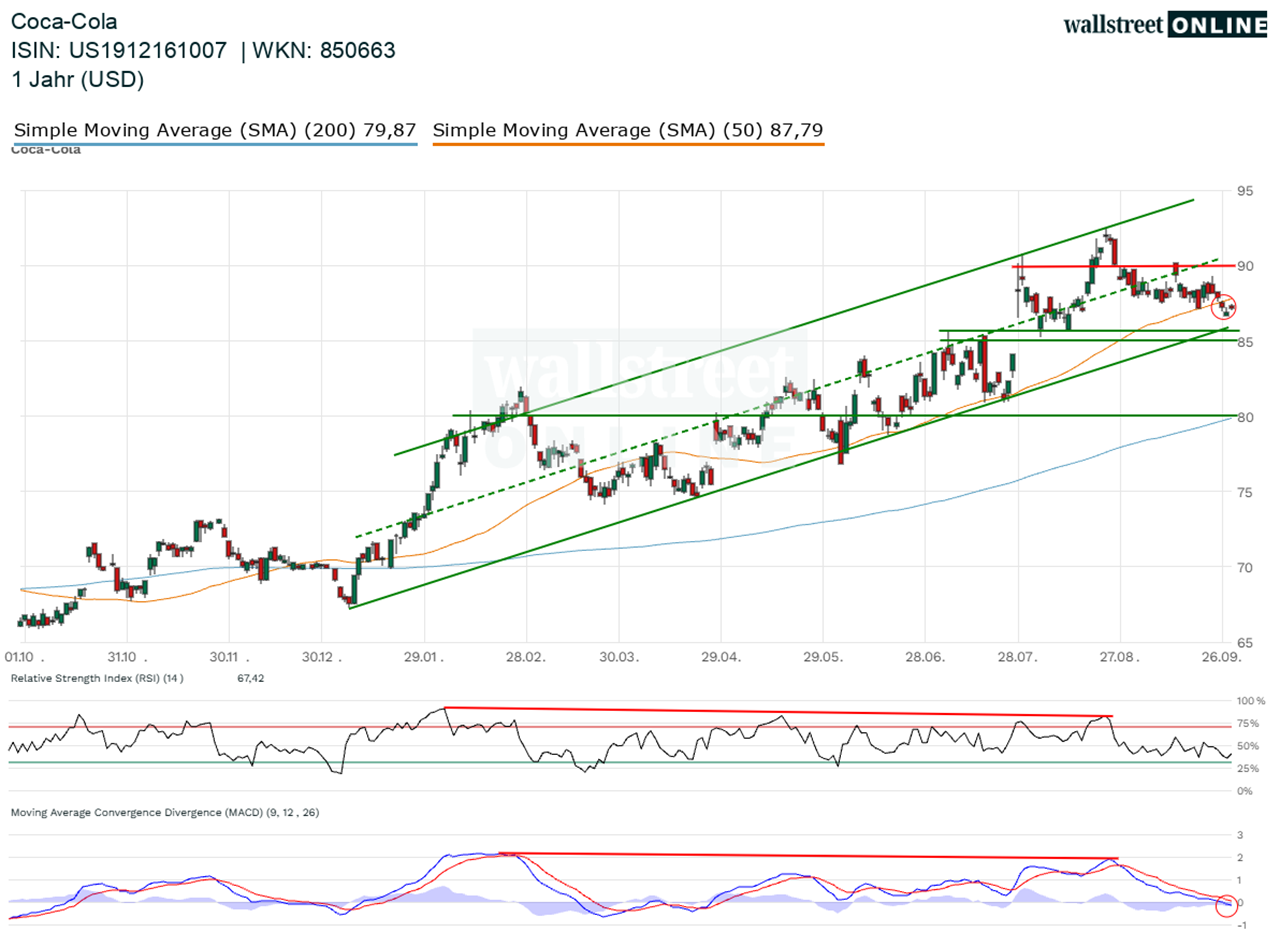Click the 29.01. date axis label
Image resolution: width=1280 pixels, height=940 pixels.
click(426, 657)
